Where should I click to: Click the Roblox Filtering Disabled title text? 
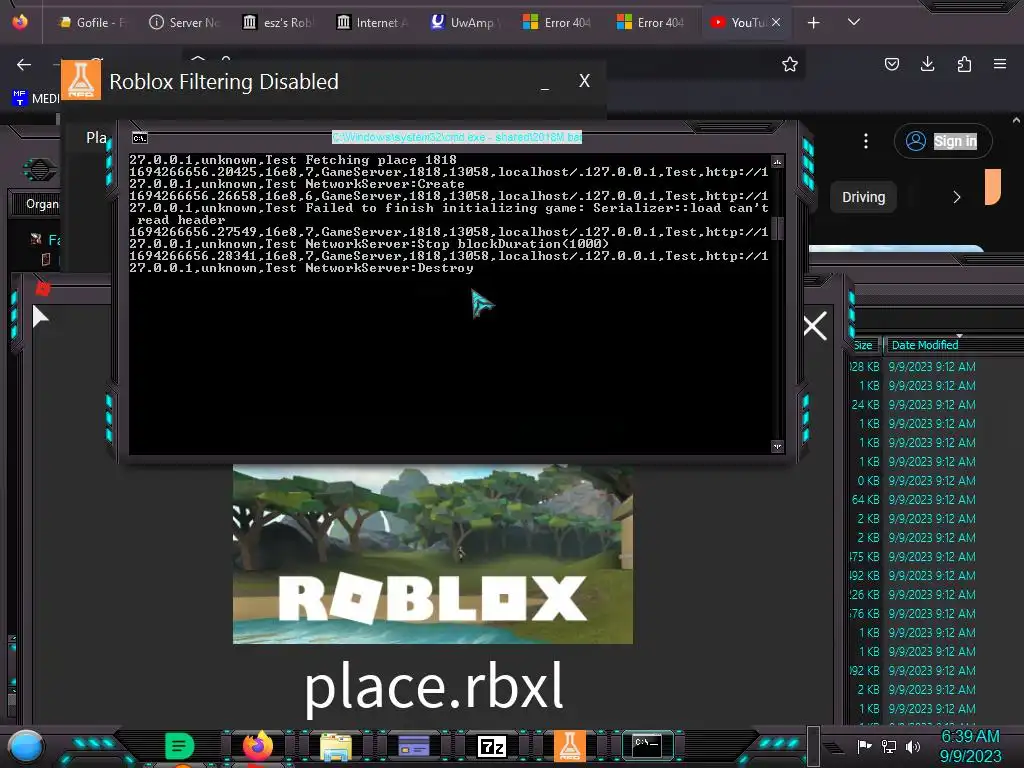tap(224, 82)
